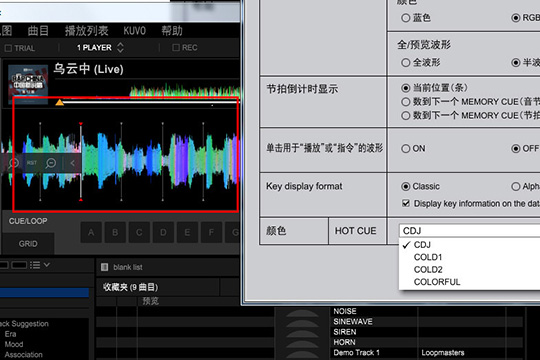This screenshot has height=360, width=540.
Task: Open the 播放列表 menu
Action: point(87,31)
